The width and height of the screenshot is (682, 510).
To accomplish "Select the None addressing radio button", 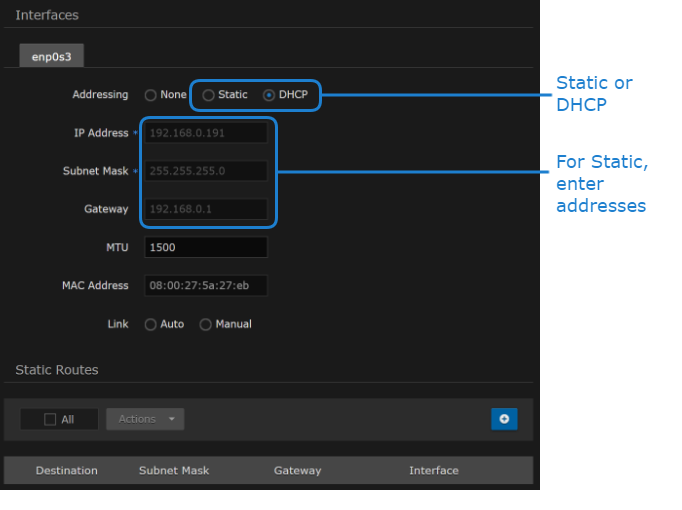I will (x=151, y=96).
